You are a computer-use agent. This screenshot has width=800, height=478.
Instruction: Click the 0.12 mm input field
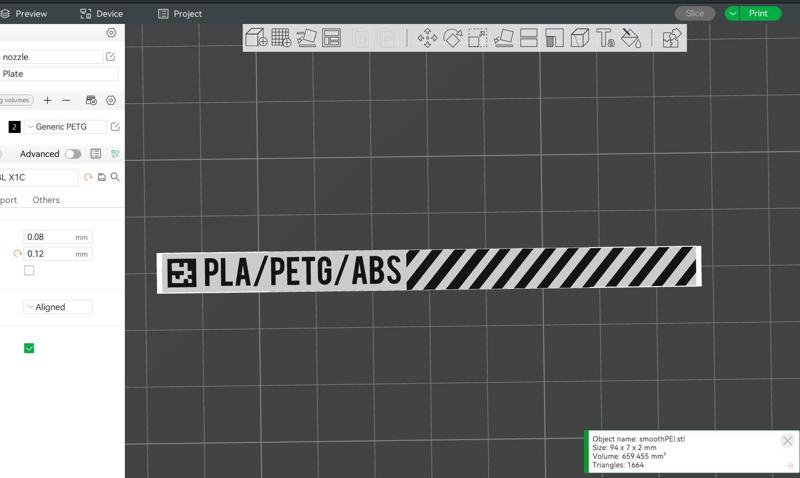coord(58,254)
